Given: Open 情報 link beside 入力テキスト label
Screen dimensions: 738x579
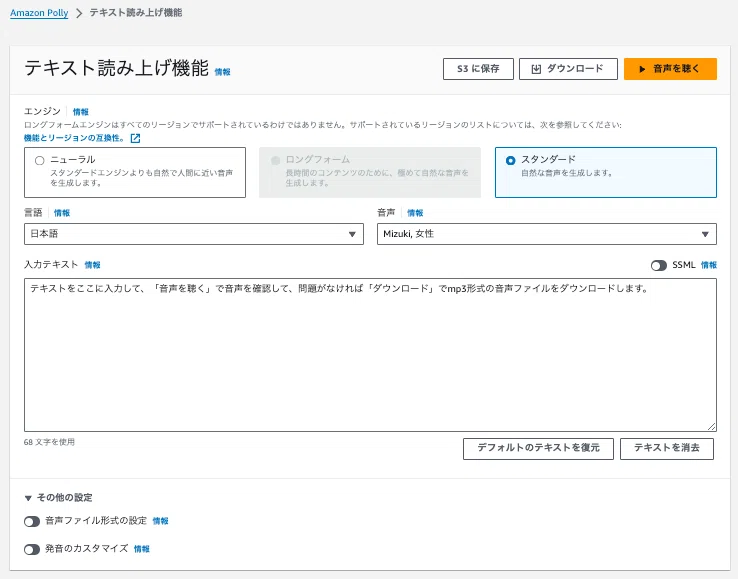Looking at the screenshot, I should coord(92,265).
